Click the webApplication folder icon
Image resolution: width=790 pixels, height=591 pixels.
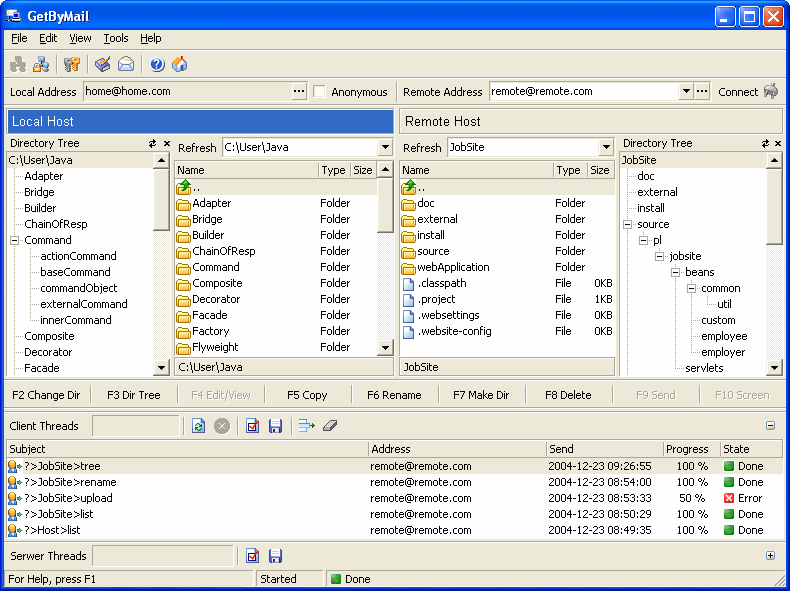pyautogui.click(x=409, y=268)
